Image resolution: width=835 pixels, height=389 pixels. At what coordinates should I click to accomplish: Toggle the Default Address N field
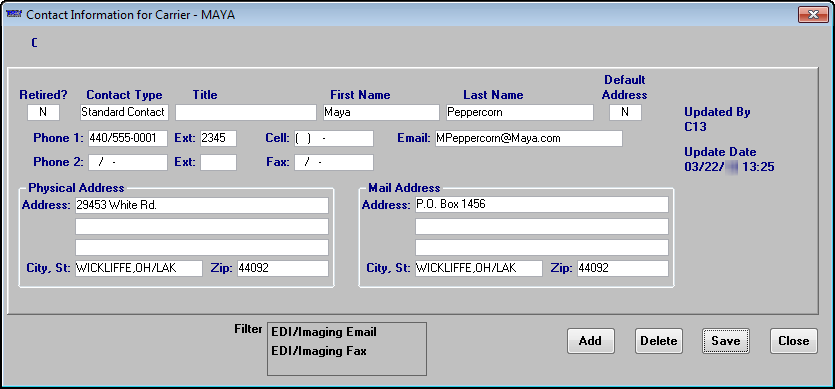click(x=625, y=112)
